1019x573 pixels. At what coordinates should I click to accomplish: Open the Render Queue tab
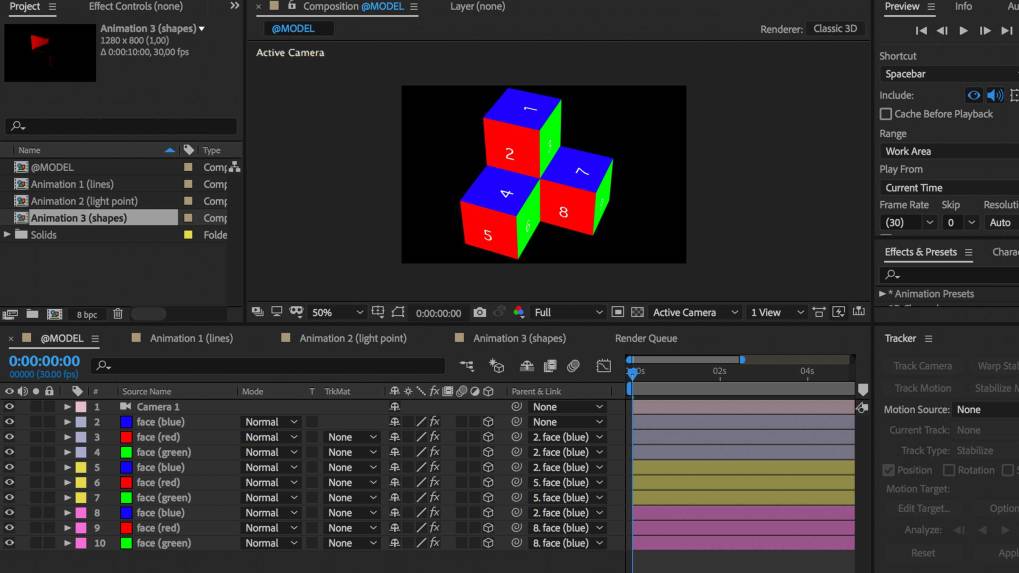pyautogui.click(x=645, y=339)
